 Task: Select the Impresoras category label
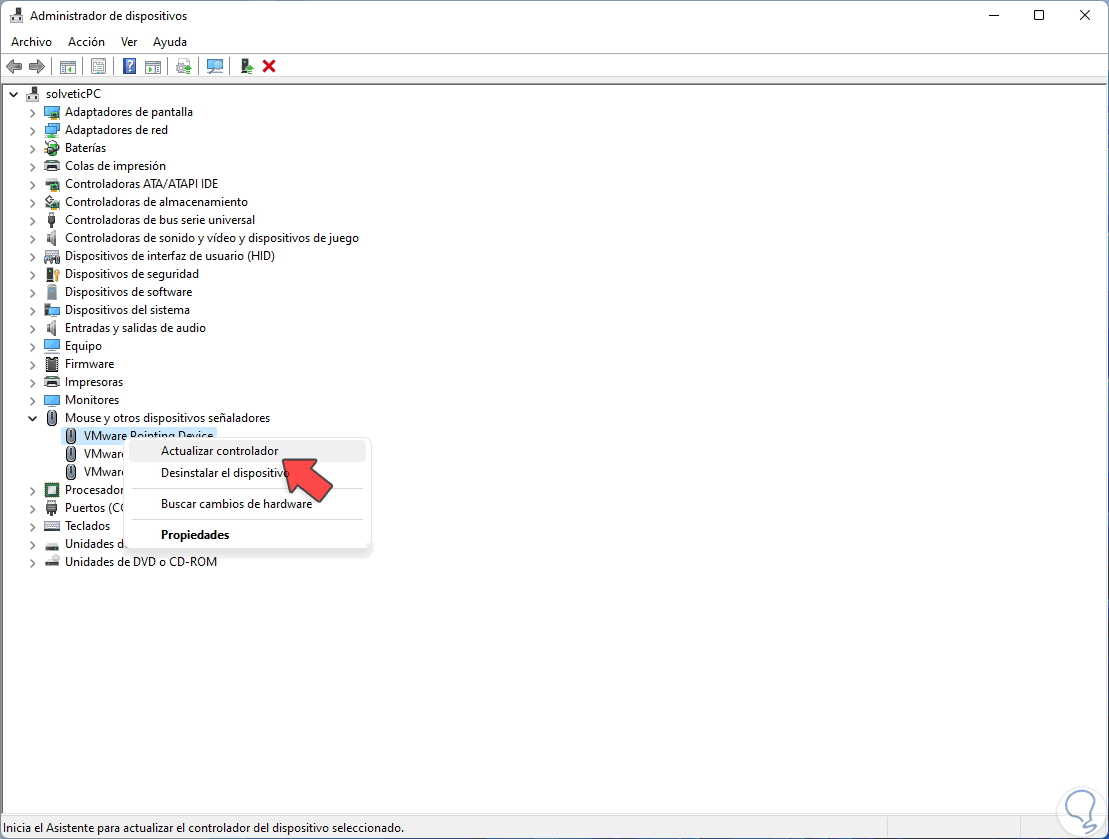coord(94,382)
